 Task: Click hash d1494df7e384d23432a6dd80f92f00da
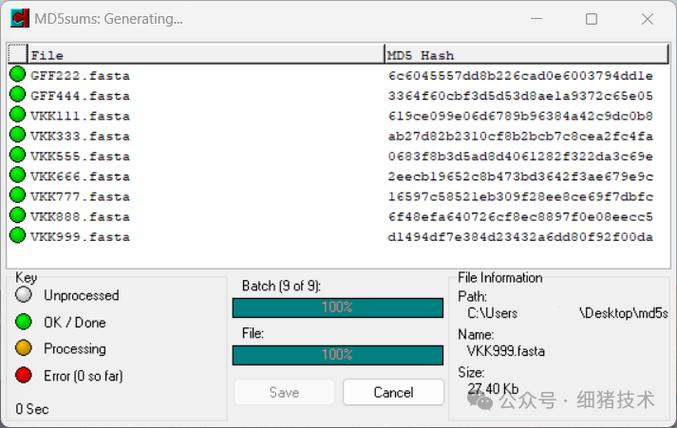pyautogui.click(x=520, y=237)
